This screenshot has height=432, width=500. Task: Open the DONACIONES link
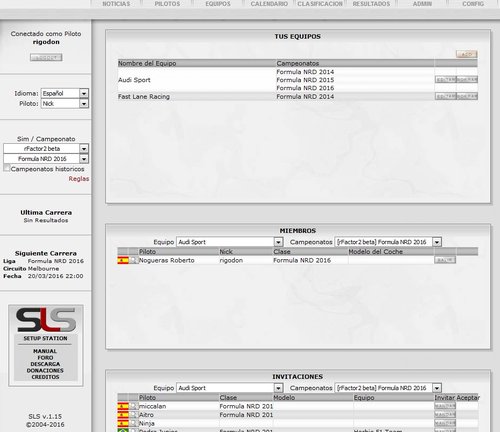[45, 370]
